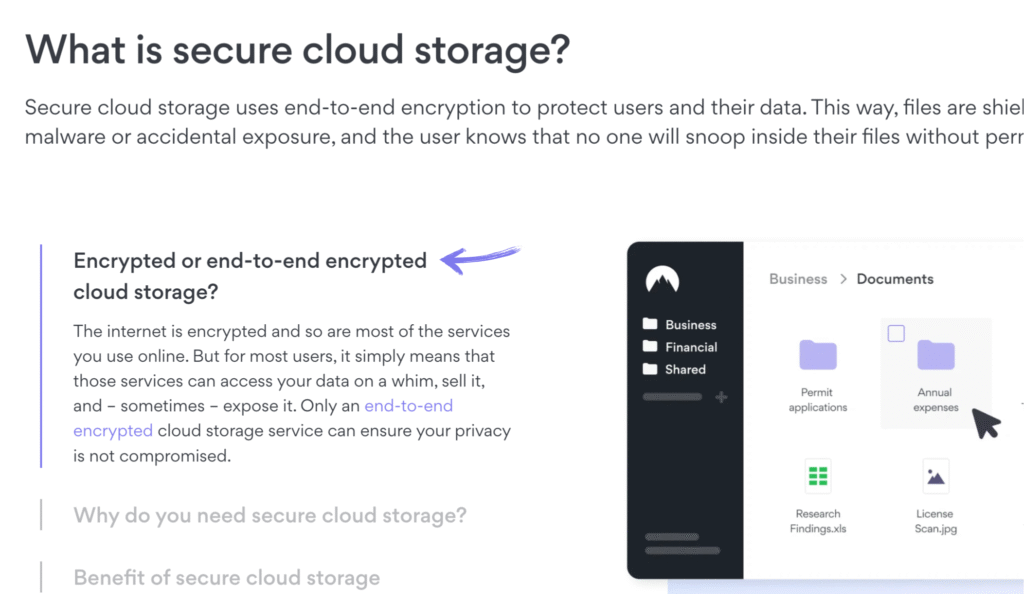Open the License Scan.jpg image file

[935, 476]
